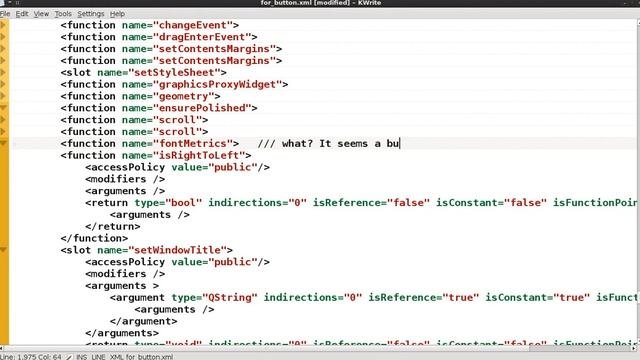Toggle LINE selection mode in status bar
Image resolution: width=640 pixels, height=360 pixels.
[x=98, y=357]
